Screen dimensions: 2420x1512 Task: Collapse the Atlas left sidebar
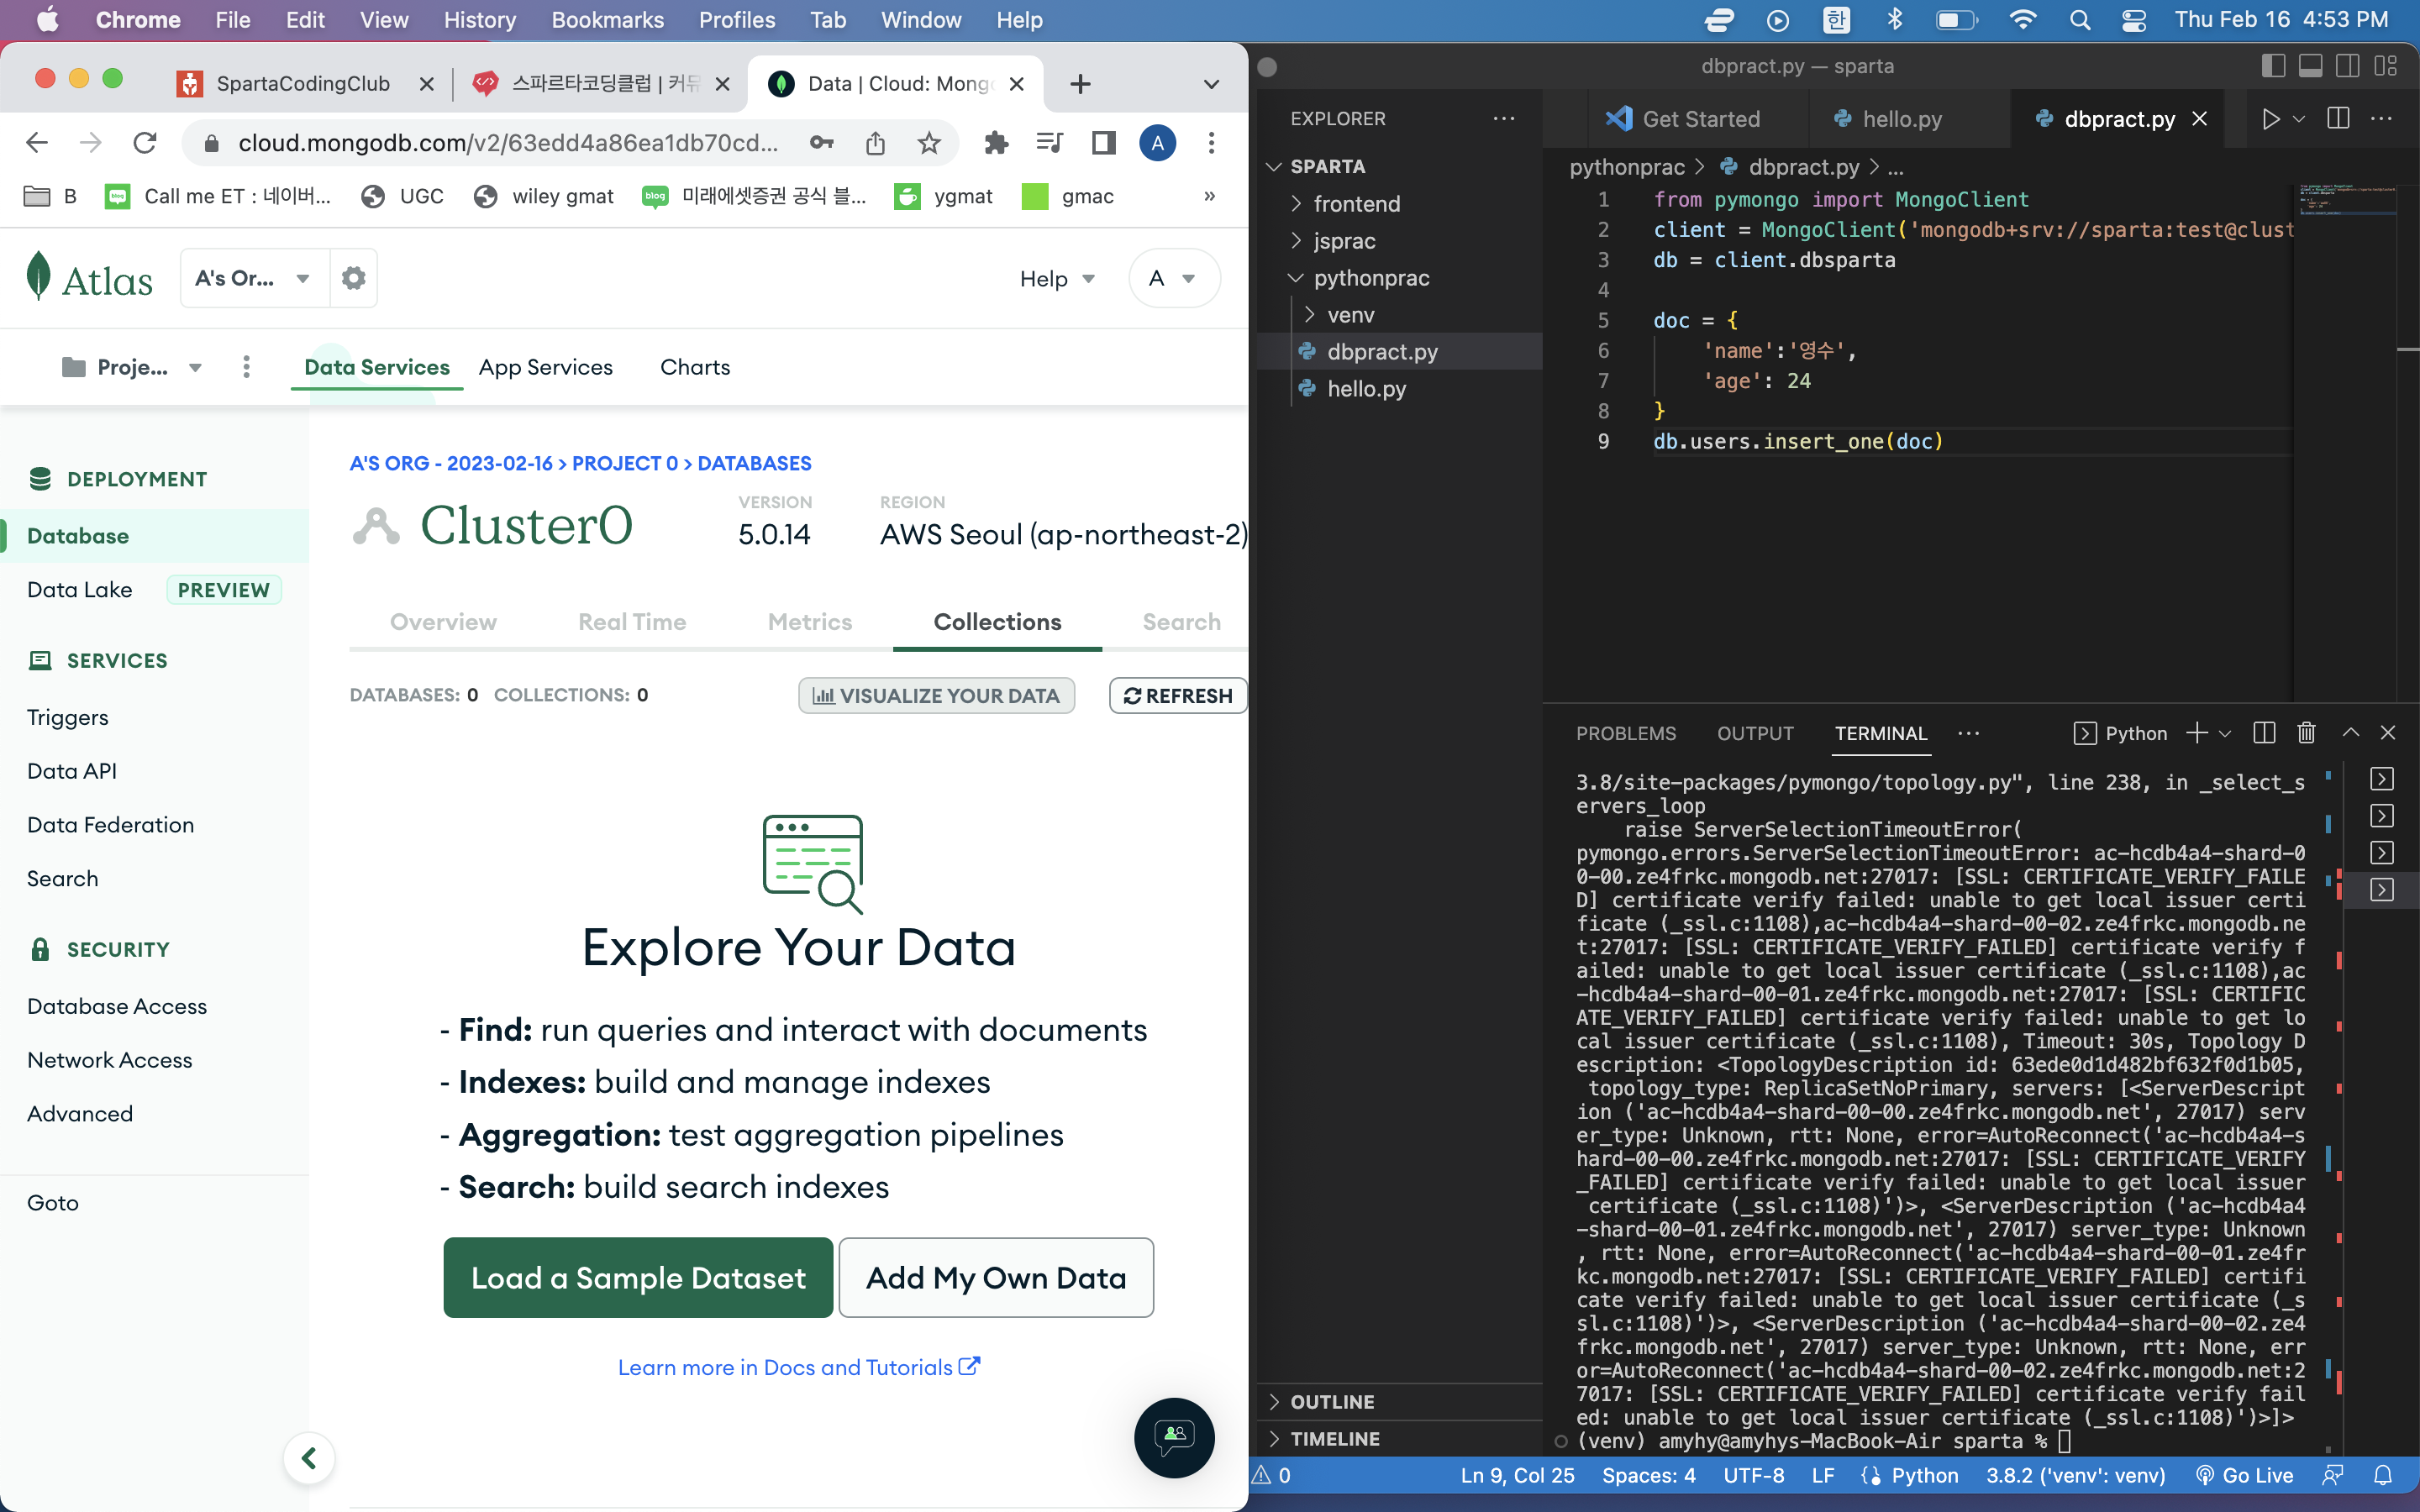(309, 1458)
